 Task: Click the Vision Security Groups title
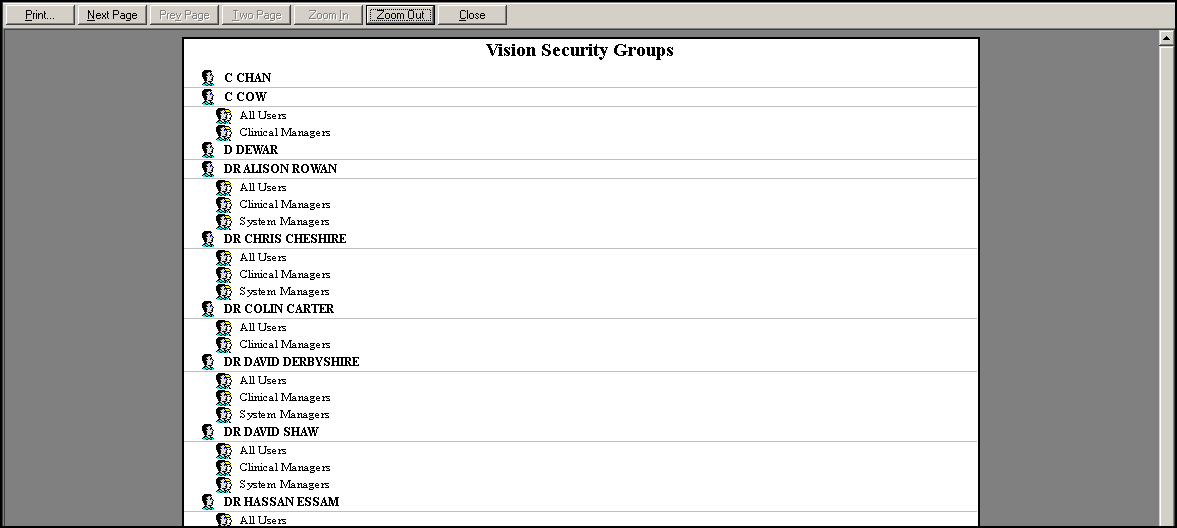click(x=580, y=50)
